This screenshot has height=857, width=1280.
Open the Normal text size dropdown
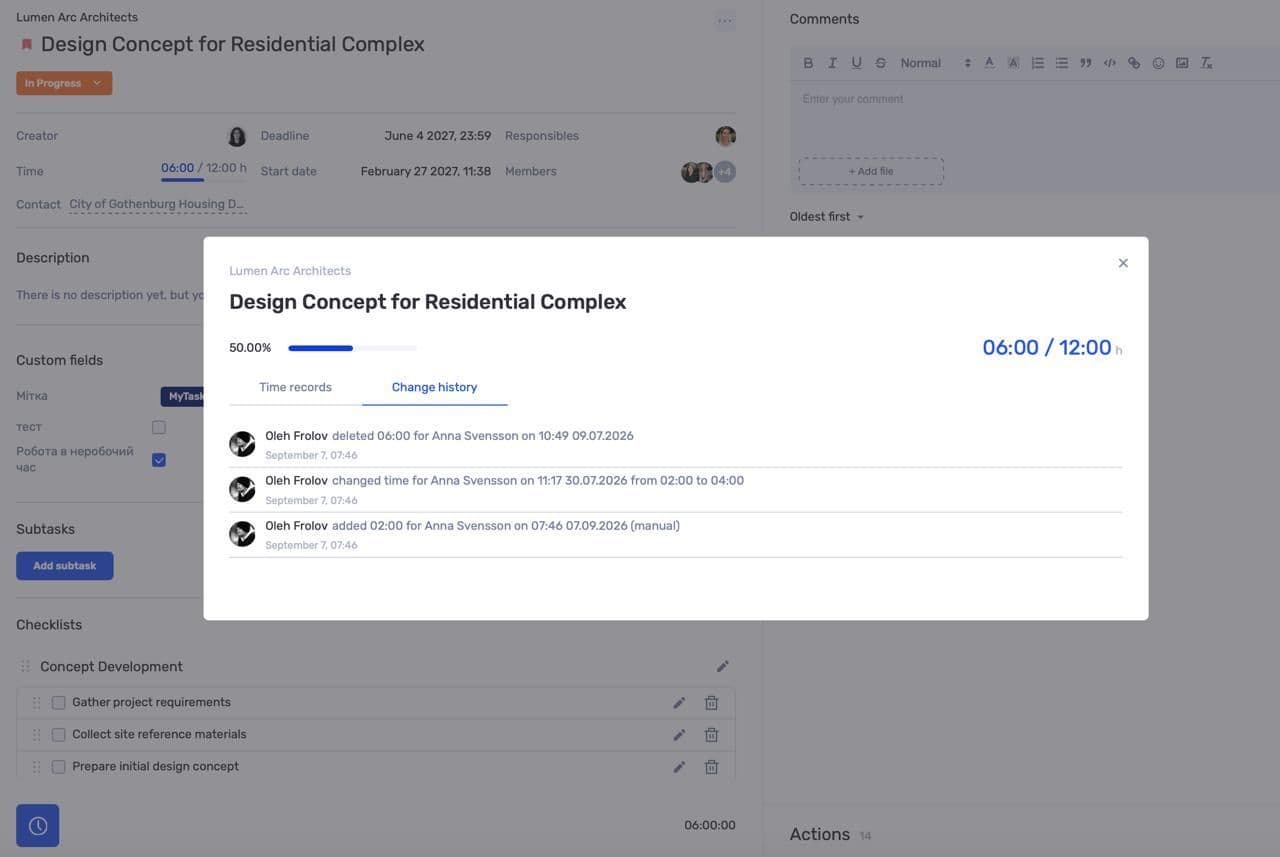[935, 63]
